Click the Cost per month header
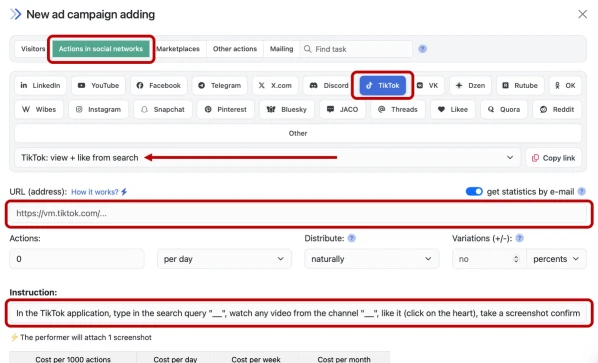Viewport: 598px width, 363px height. pos(344,359)
